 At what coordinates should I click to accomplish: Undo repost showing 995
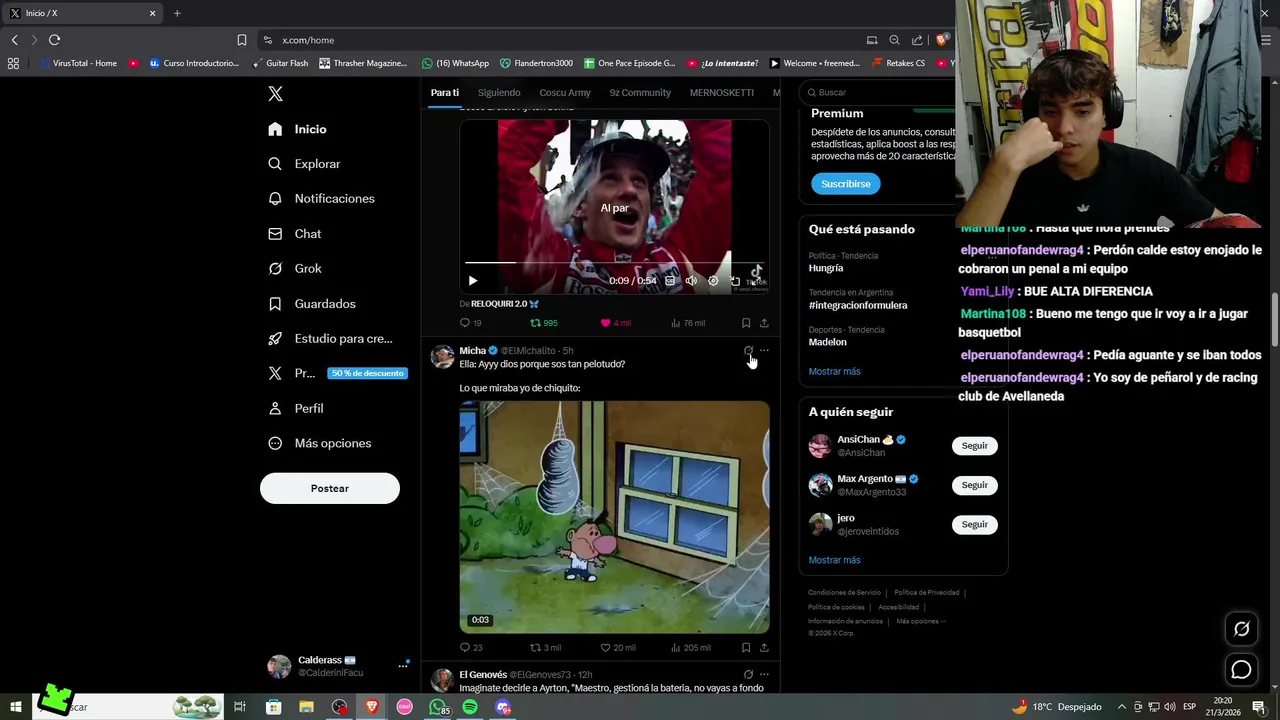coord(544,323)
